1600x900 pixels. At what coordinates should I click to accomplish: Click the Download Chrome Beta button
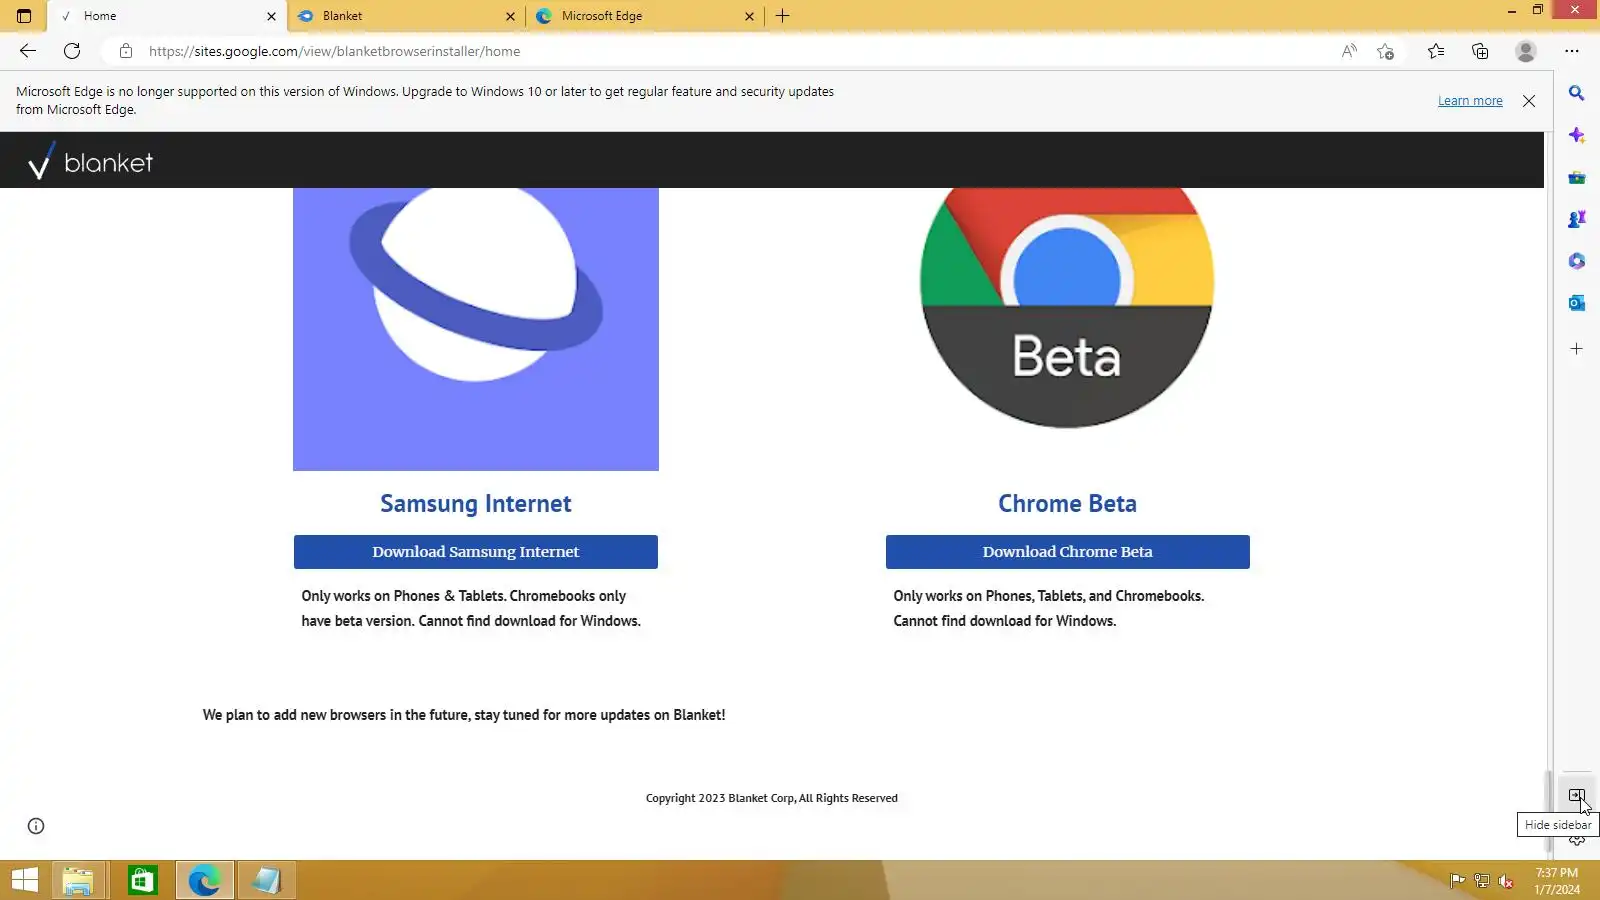1068,552
